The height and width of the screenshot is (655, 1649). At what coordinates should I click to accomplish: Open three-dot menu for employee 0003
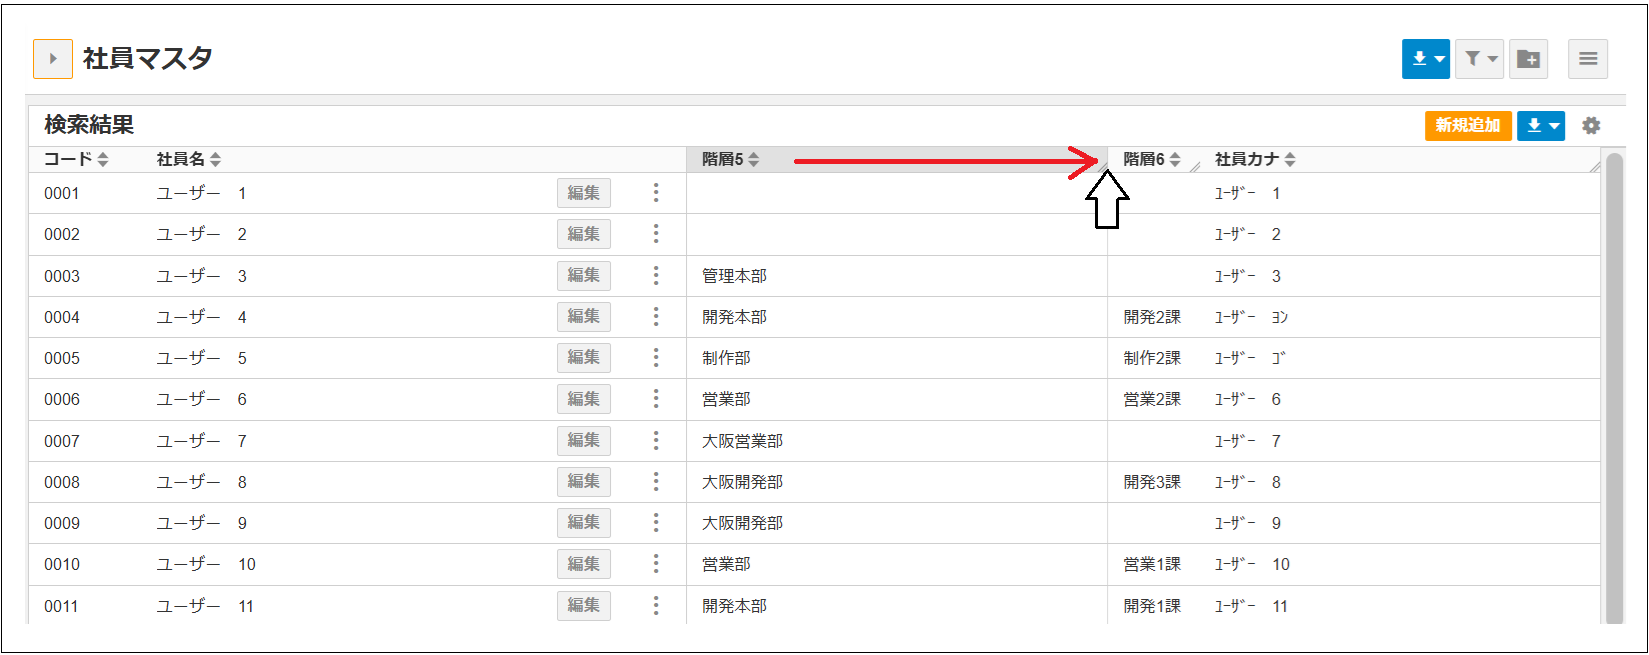656,275
